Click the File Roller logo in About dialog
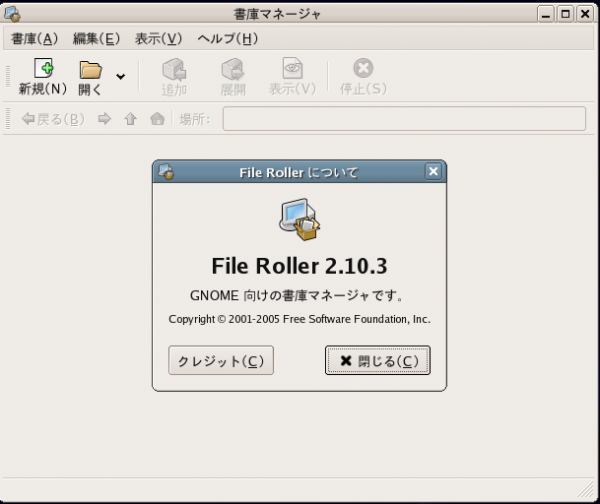600x504 pixels. (x=299, y=219)
